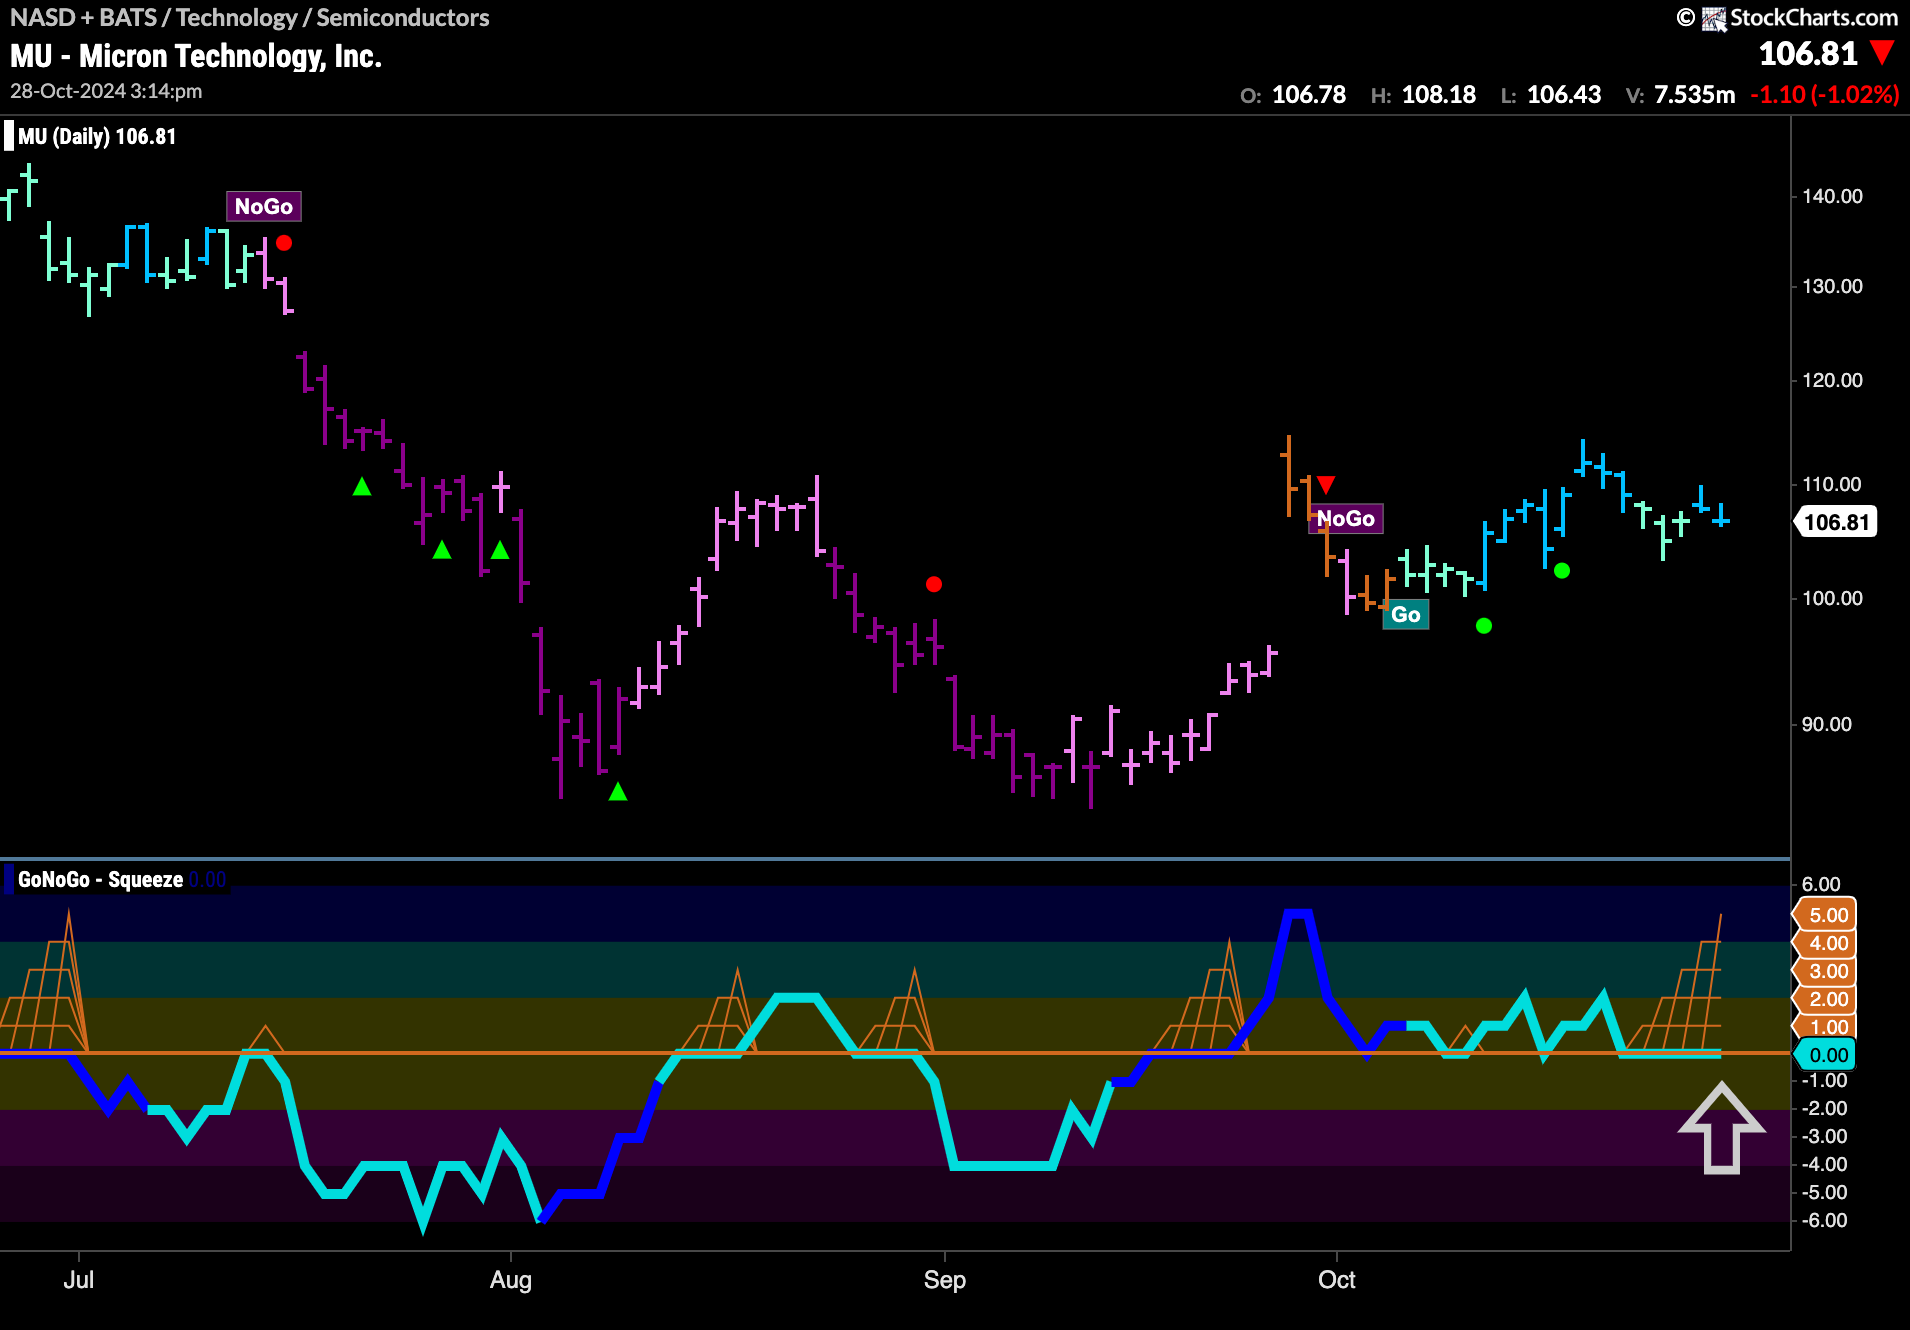This screenshot has width=1910, height=1330.
Task: Click the red dot beside the July NoGo
Action: tap(284, 243)
